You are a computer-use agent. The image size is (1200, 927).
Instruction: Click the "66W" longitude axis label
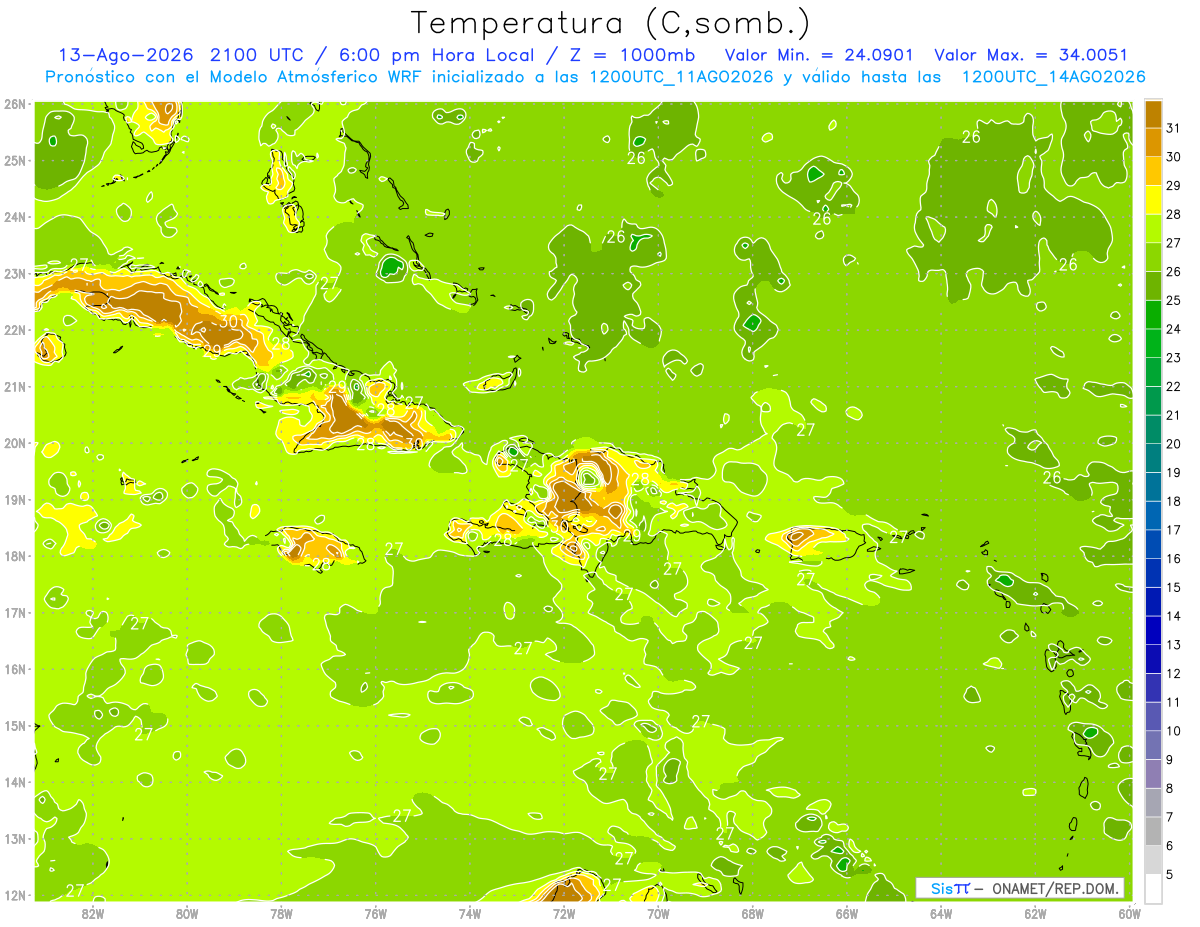click(846, 914)
